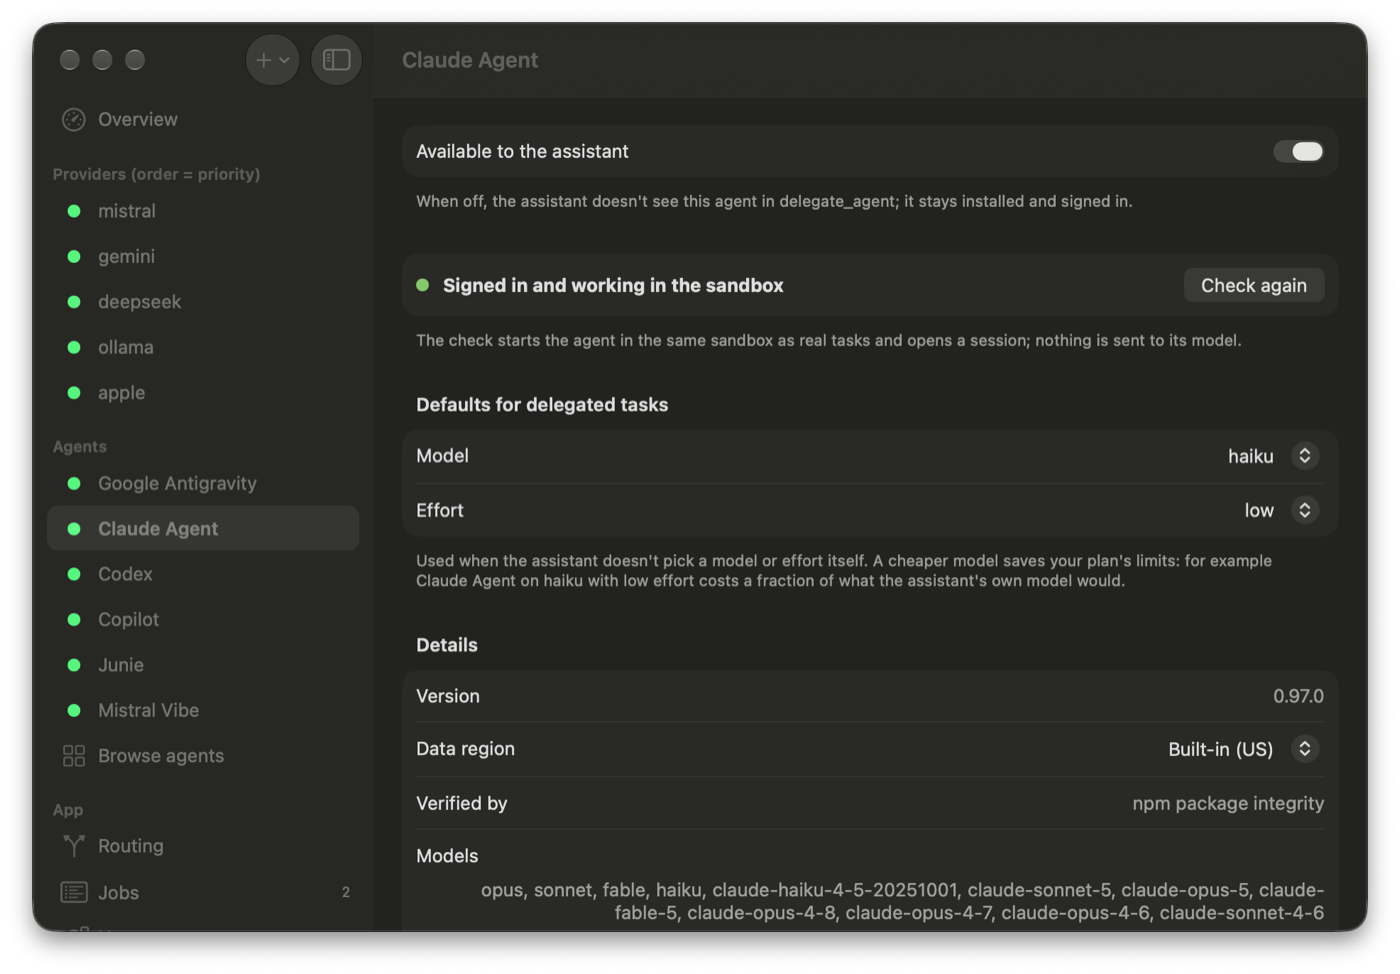Open the Claude Agent sidebar entry

pyautogui.click(x=203, y=529)
